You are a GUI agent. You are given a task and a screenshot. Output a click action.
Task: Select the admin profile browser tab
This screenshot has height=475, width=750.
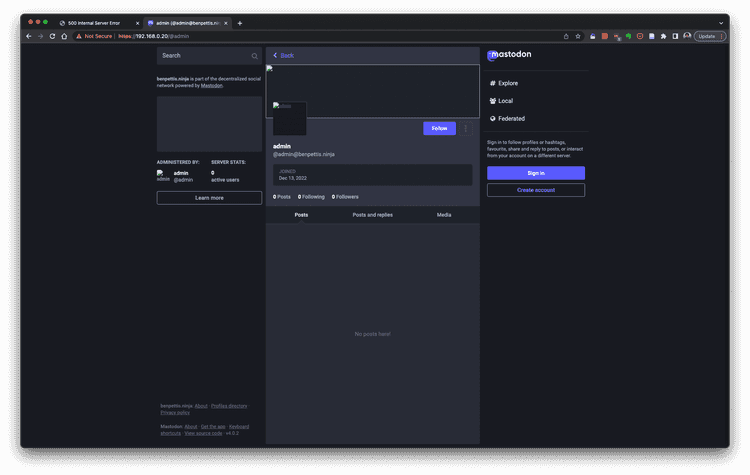[188, 23]
